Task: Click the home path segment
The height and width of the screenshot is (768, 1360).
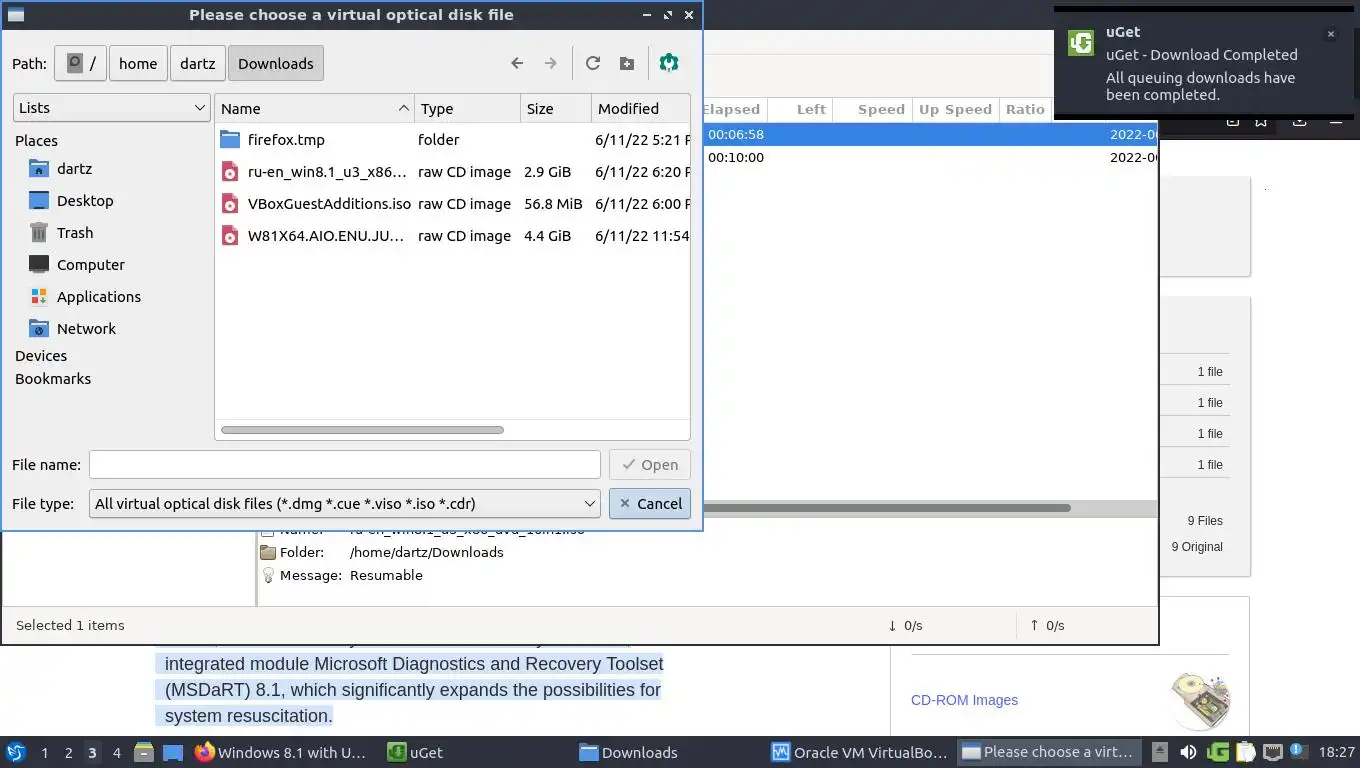Action: 138,63
